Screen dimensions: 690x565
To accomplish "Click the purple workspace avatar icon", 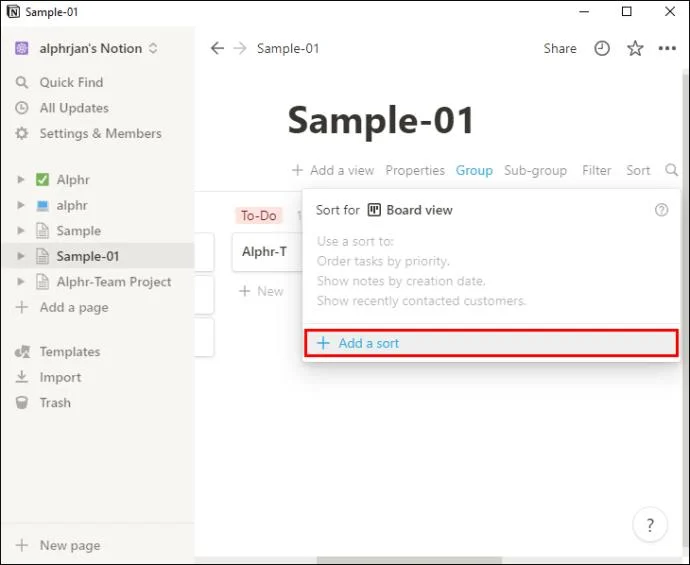I will pos(22,48).
